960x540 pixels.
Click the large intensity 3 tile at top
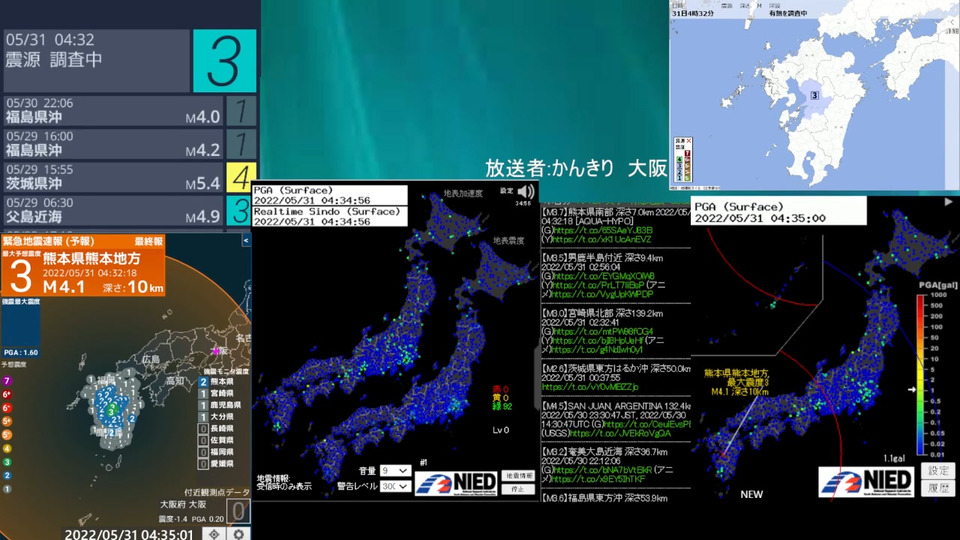pyautogui.click(x=225, y=61)
